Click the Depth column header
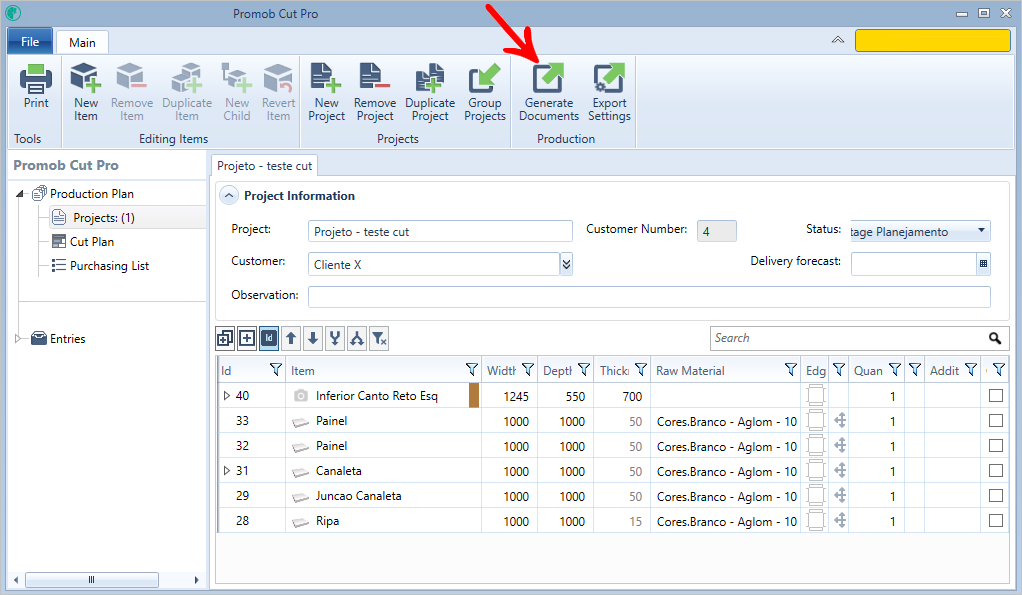 557,370
